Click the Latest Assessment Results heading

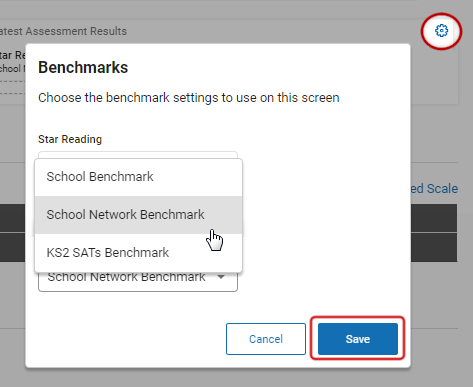pyautogui.click(x=63, y=31)
